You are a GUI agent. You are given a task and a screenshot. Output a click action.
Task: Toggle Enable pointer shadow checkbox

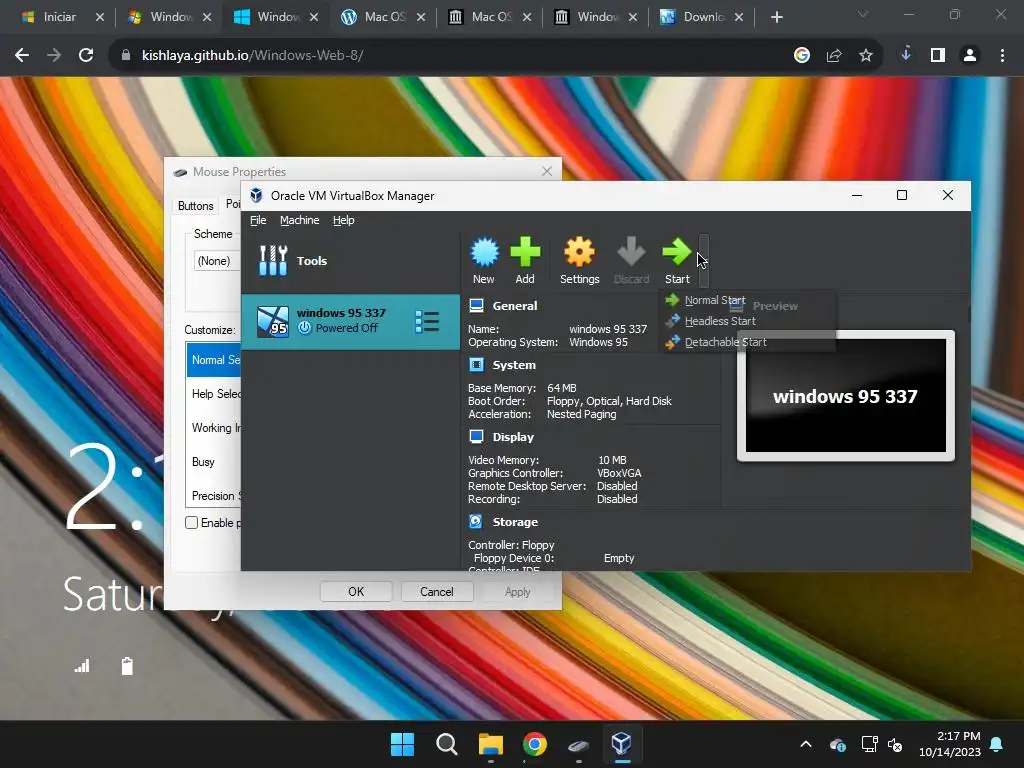click(191, 522)
